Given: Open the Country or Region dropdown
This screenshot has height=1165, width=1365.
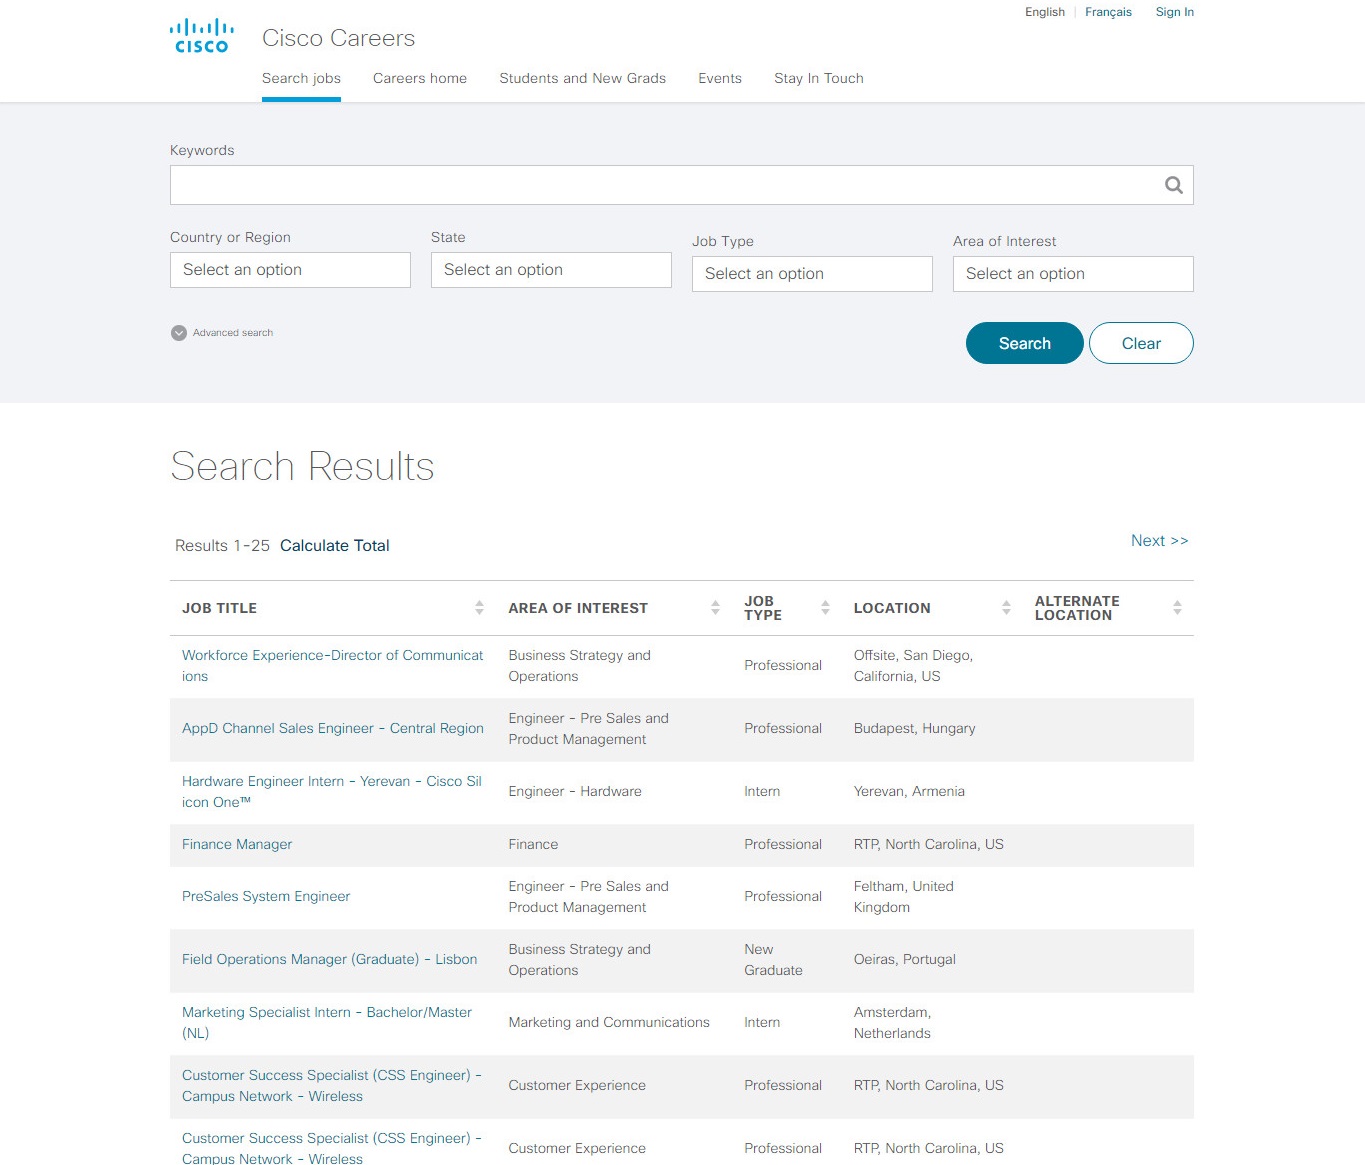Looking at the screenshot, I should pos(290,270).
